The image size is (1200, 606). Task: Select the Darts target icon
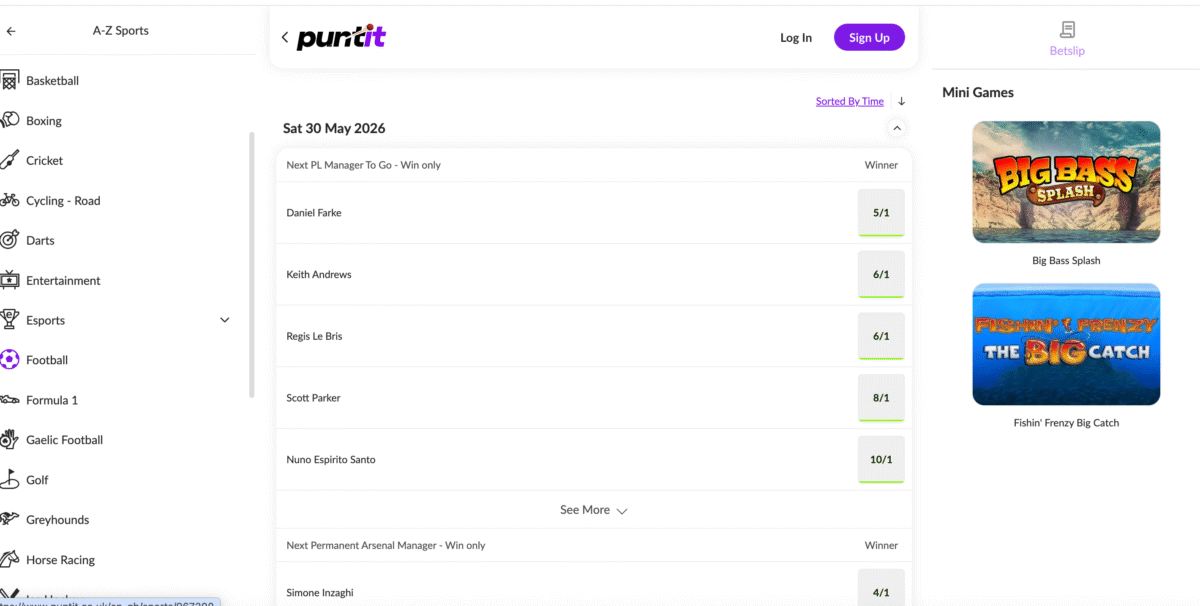click(10, 240)
